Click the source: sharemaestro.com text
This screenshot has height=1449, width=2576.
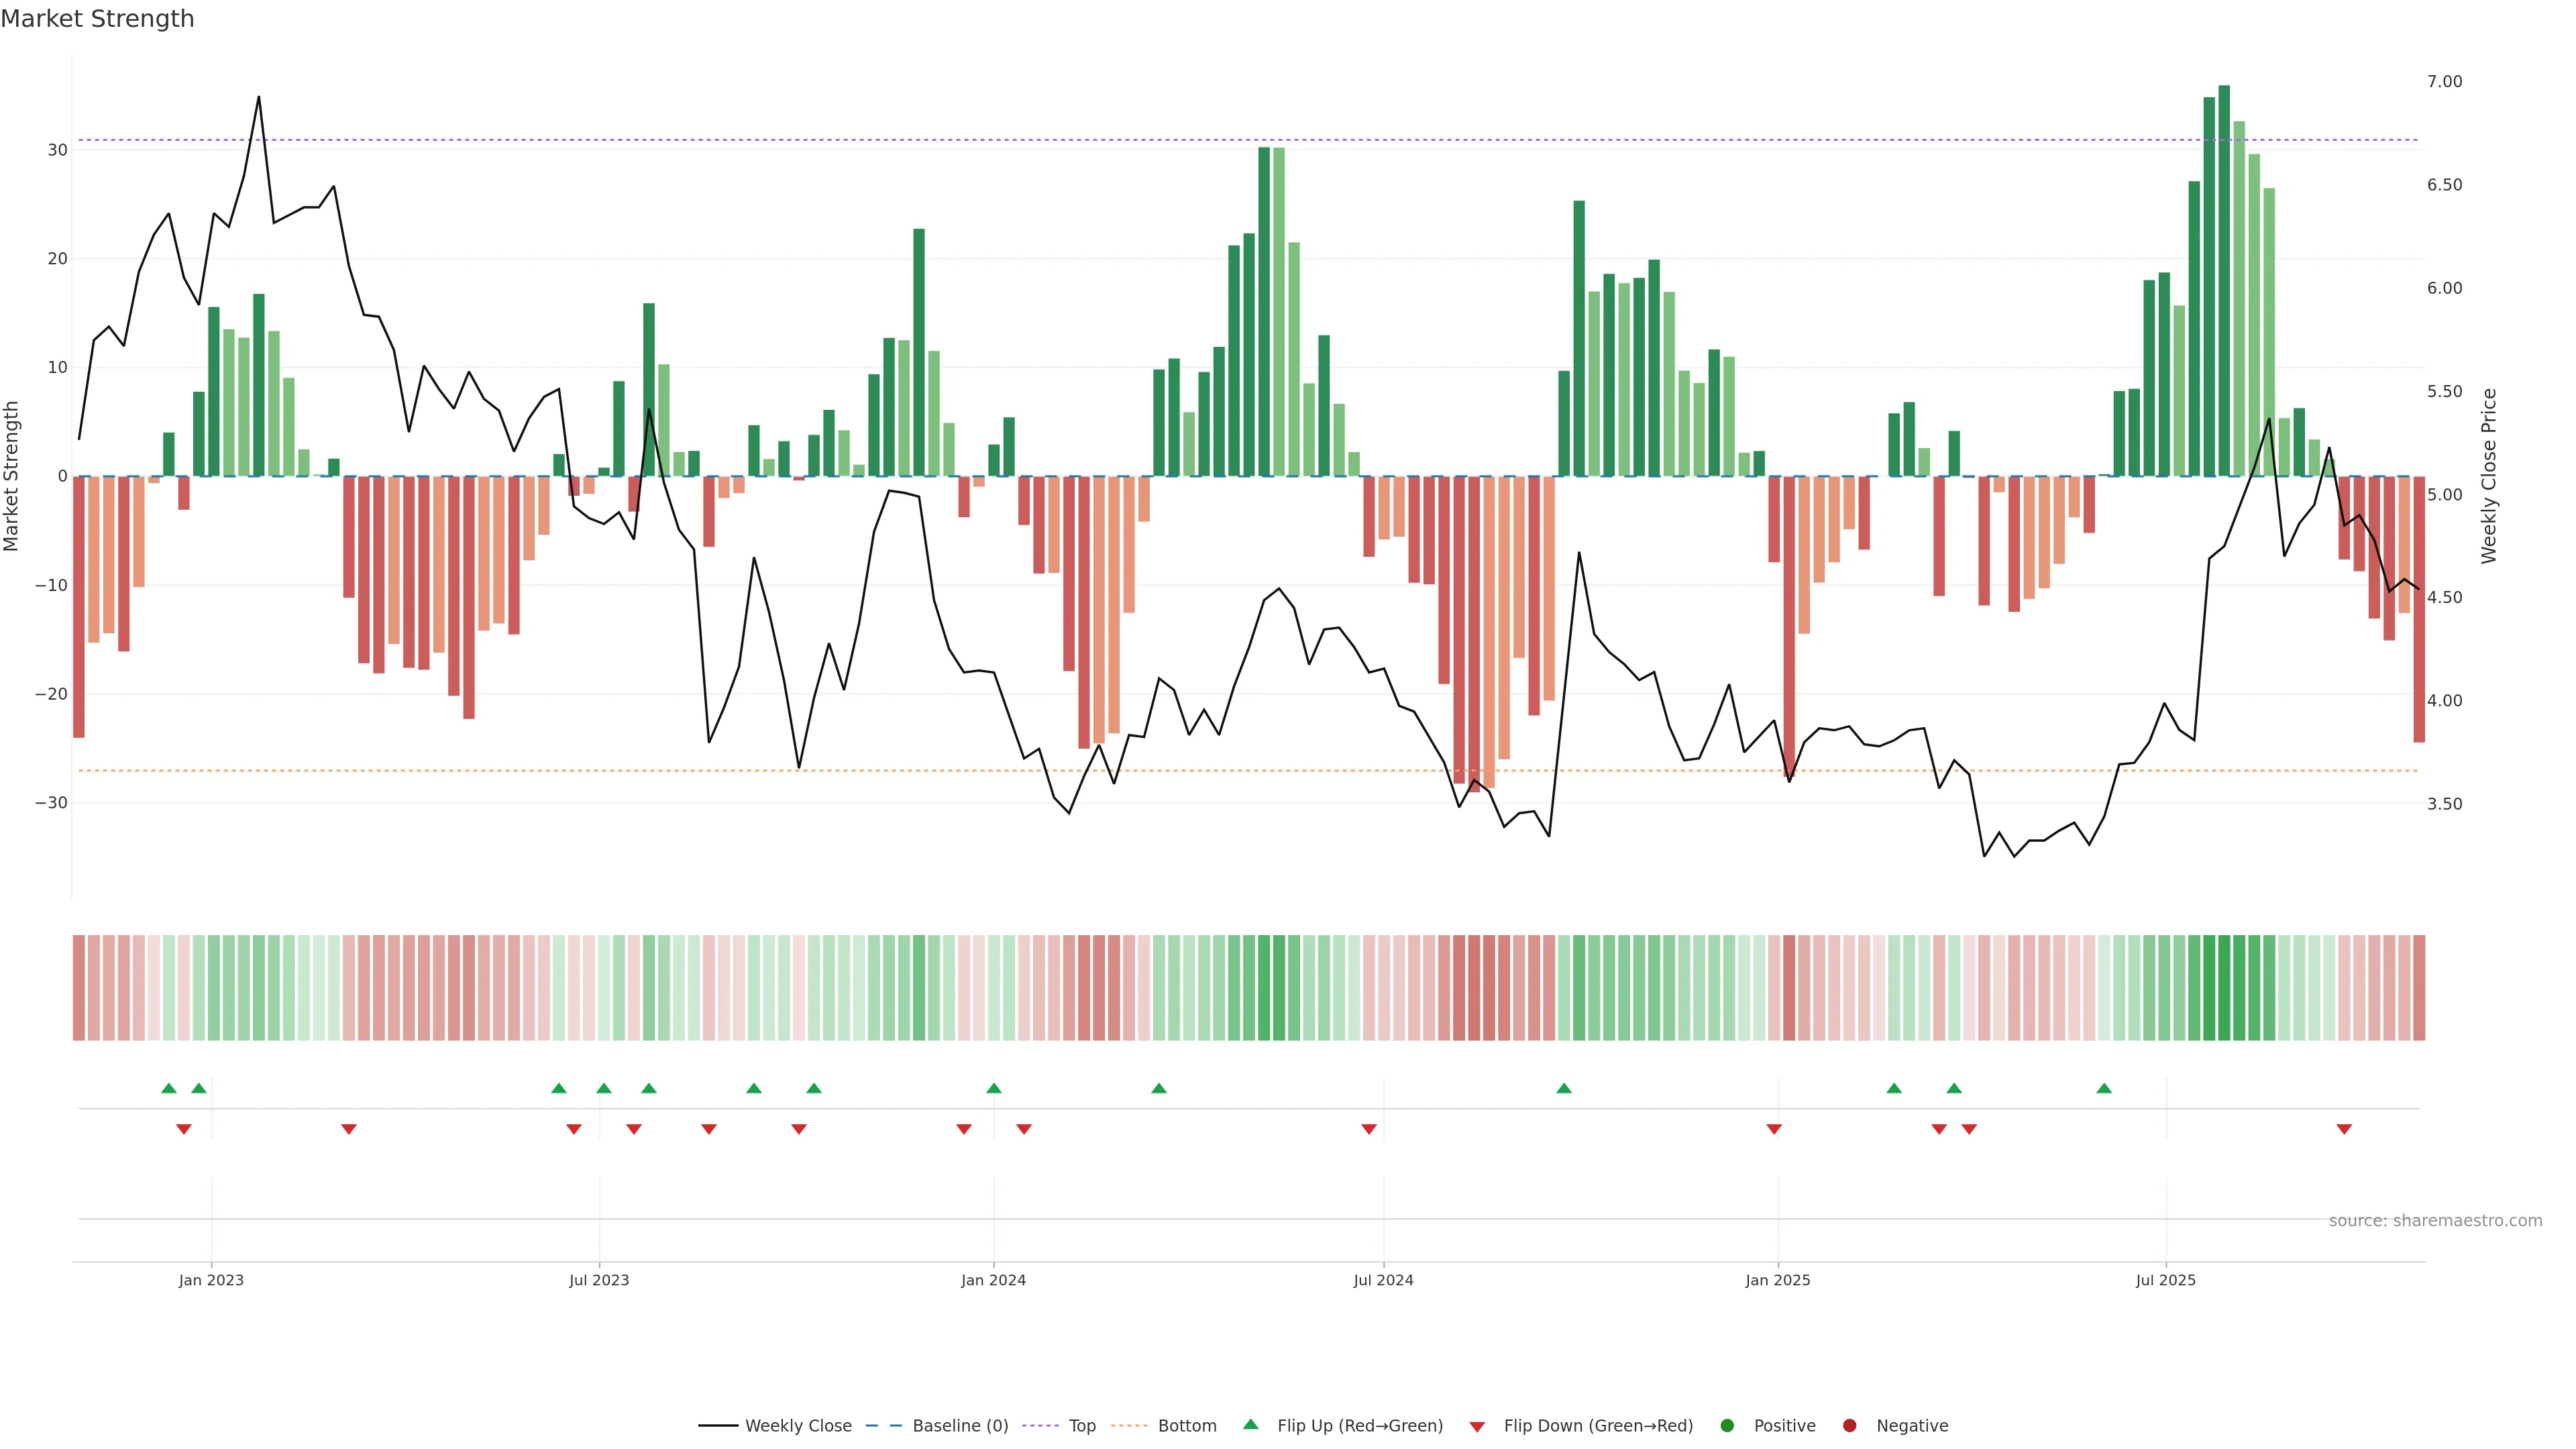(2435, 1221)
